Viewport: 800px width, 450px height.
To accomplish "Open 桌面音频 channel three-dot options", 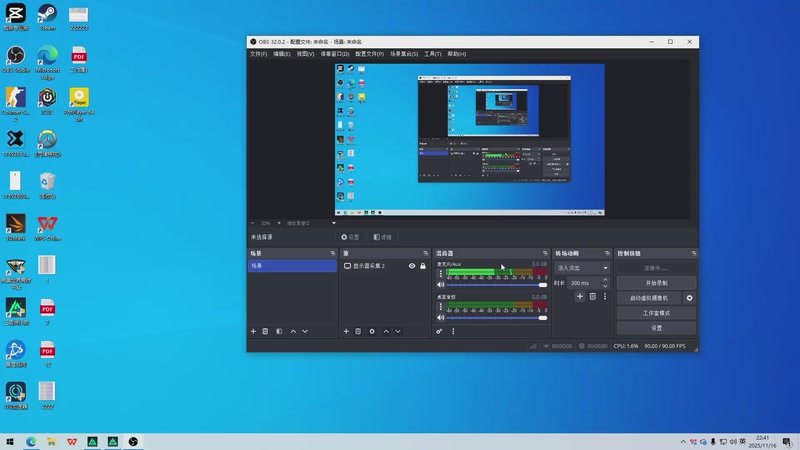I will tap(441, 307).
